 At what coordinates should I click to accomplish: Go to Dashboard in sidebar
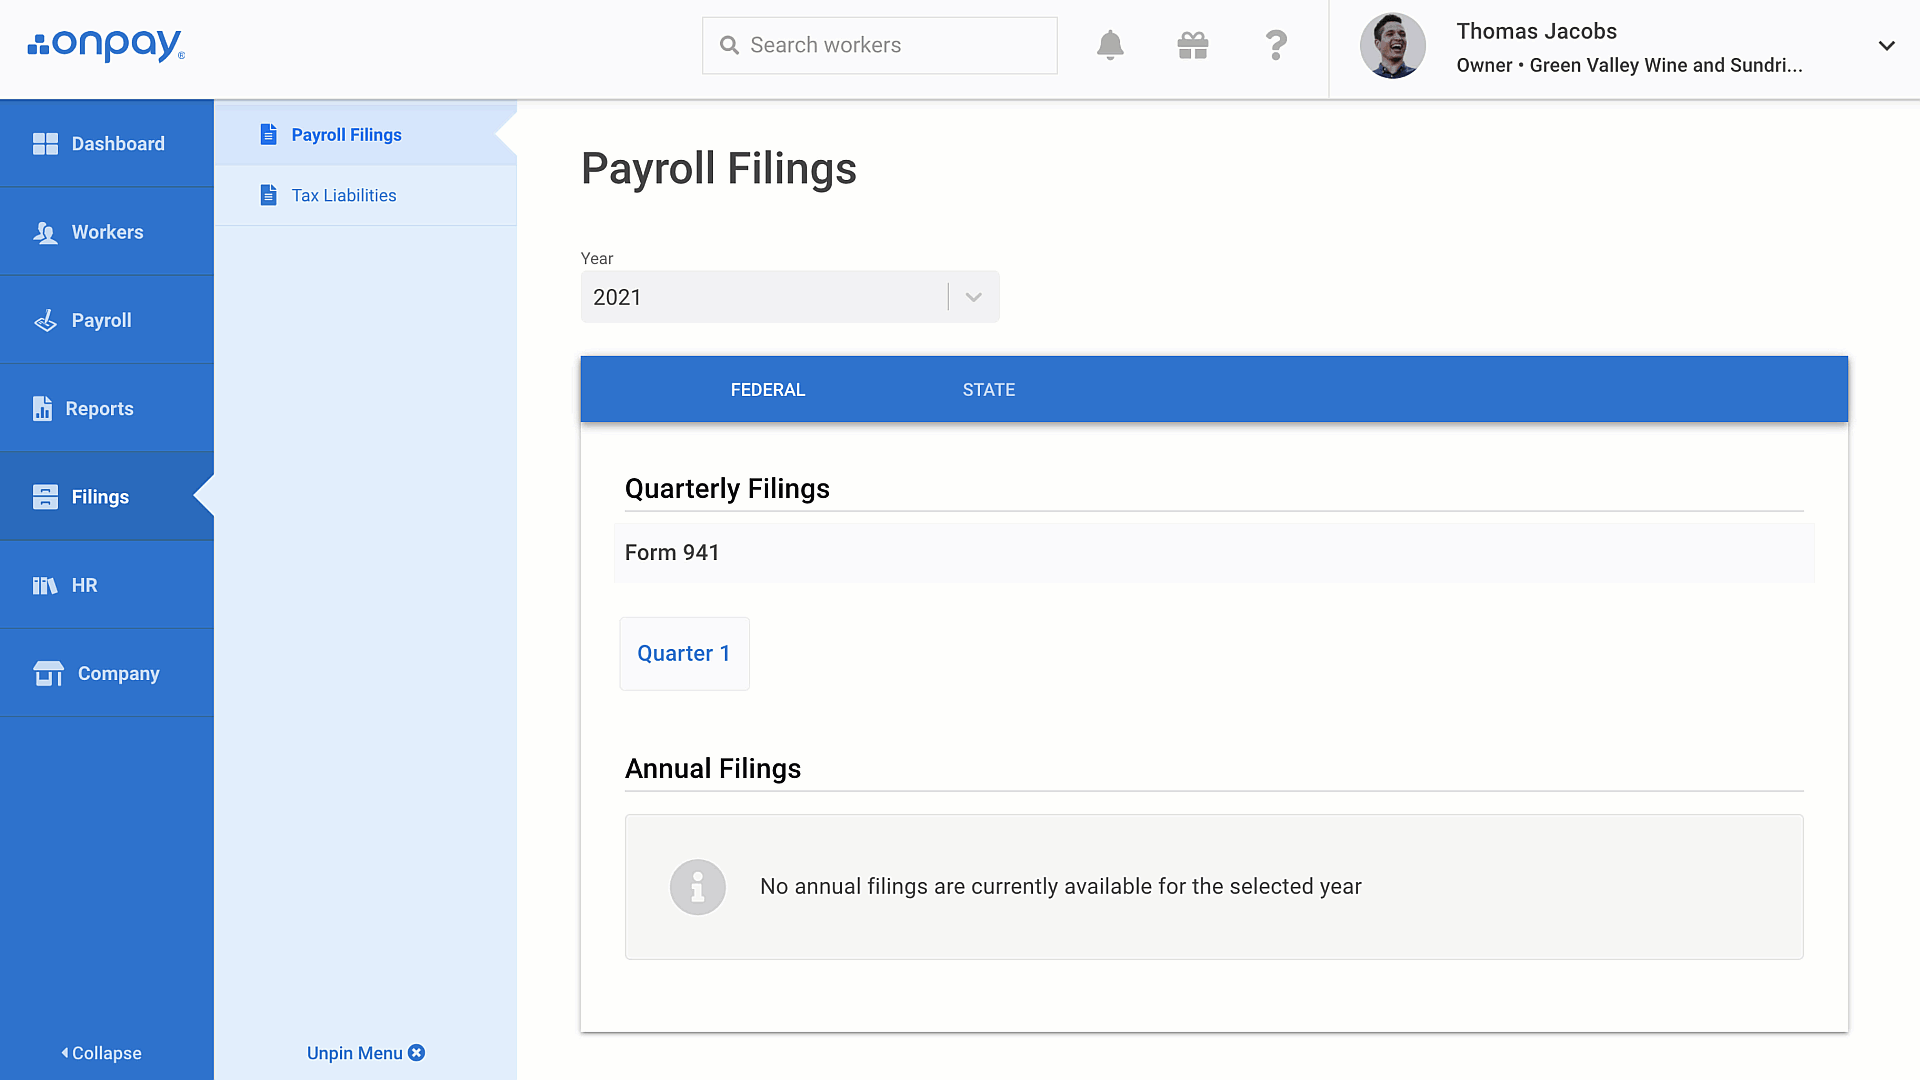coord(107,143)
